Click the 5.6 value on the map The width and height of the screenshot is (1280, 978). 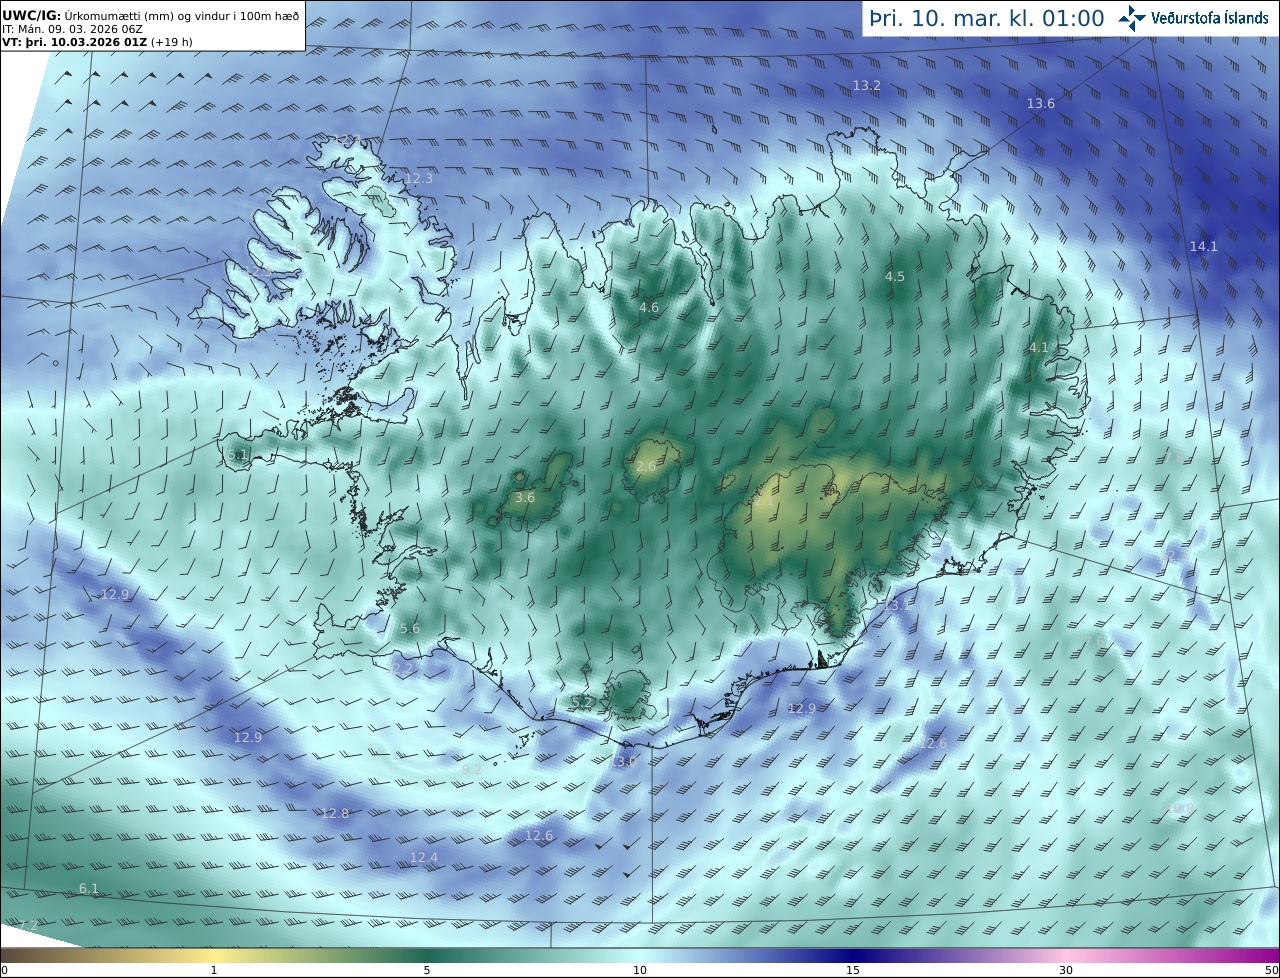tap(410, 628)
